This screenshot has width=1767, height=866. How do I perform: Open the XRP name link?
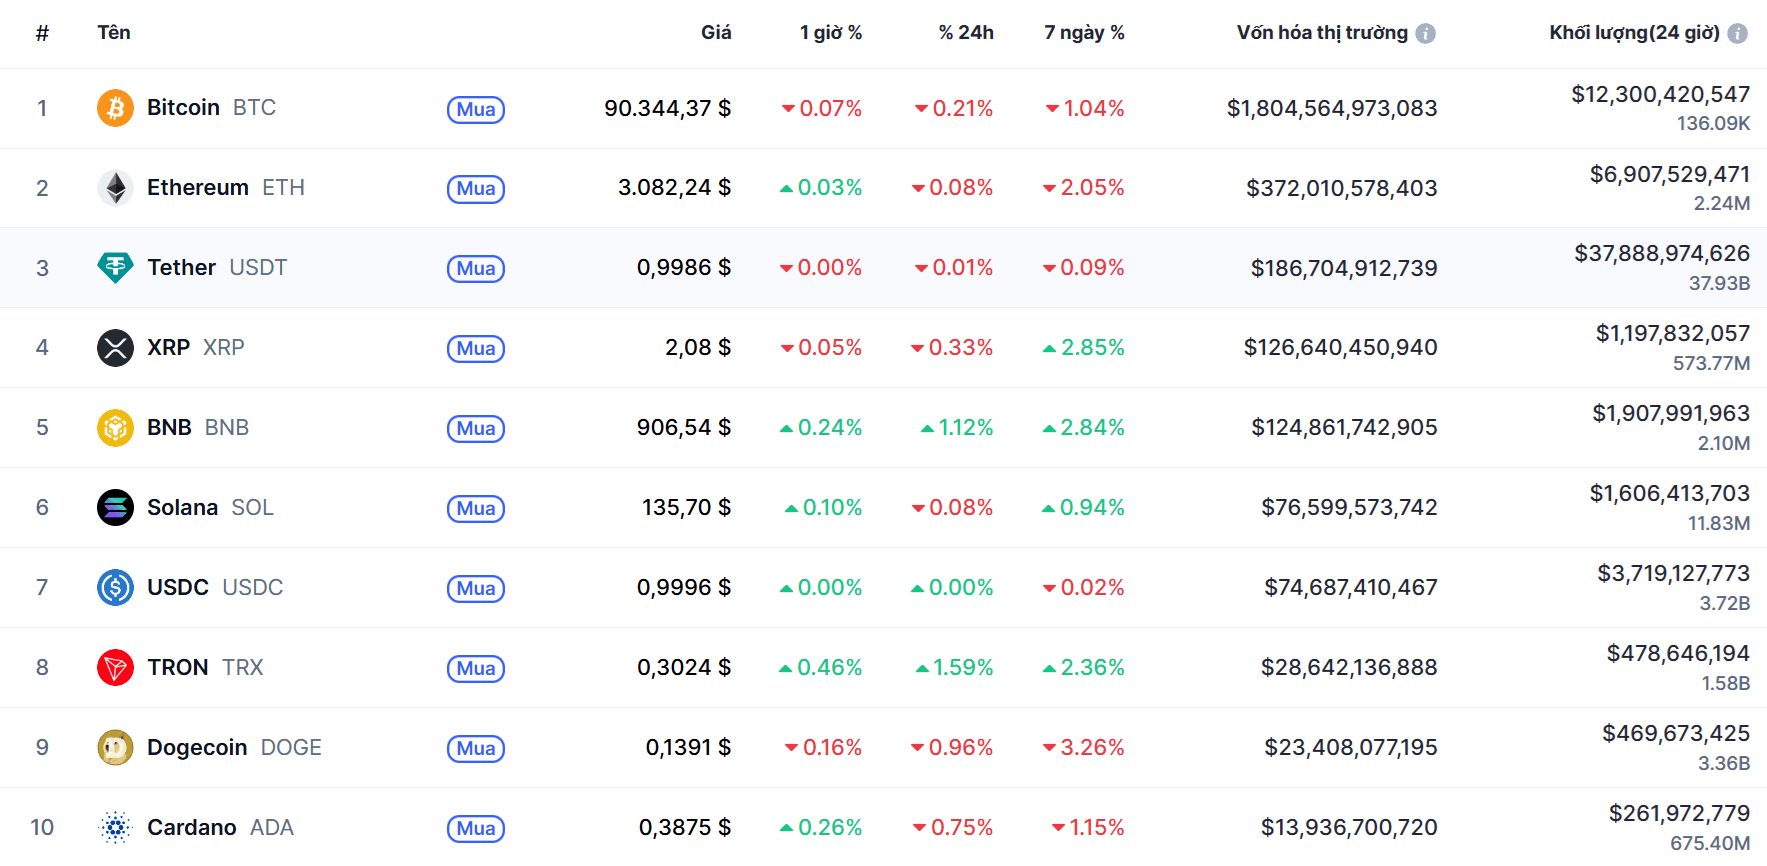click(x=196, y=347)
